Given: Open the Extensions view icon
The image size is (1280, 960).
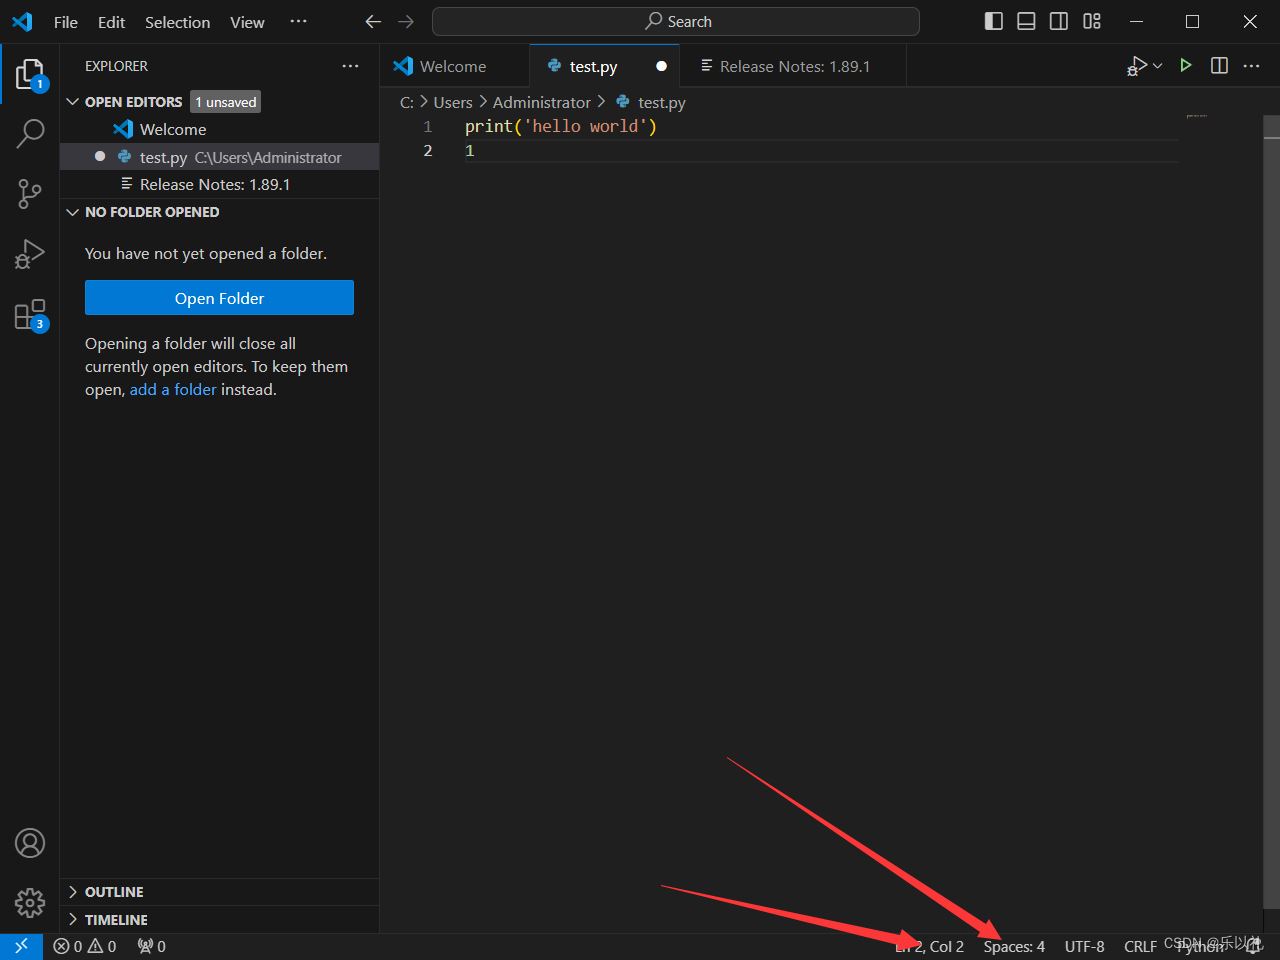Looking at the screenshot, I should coord(29,313).
